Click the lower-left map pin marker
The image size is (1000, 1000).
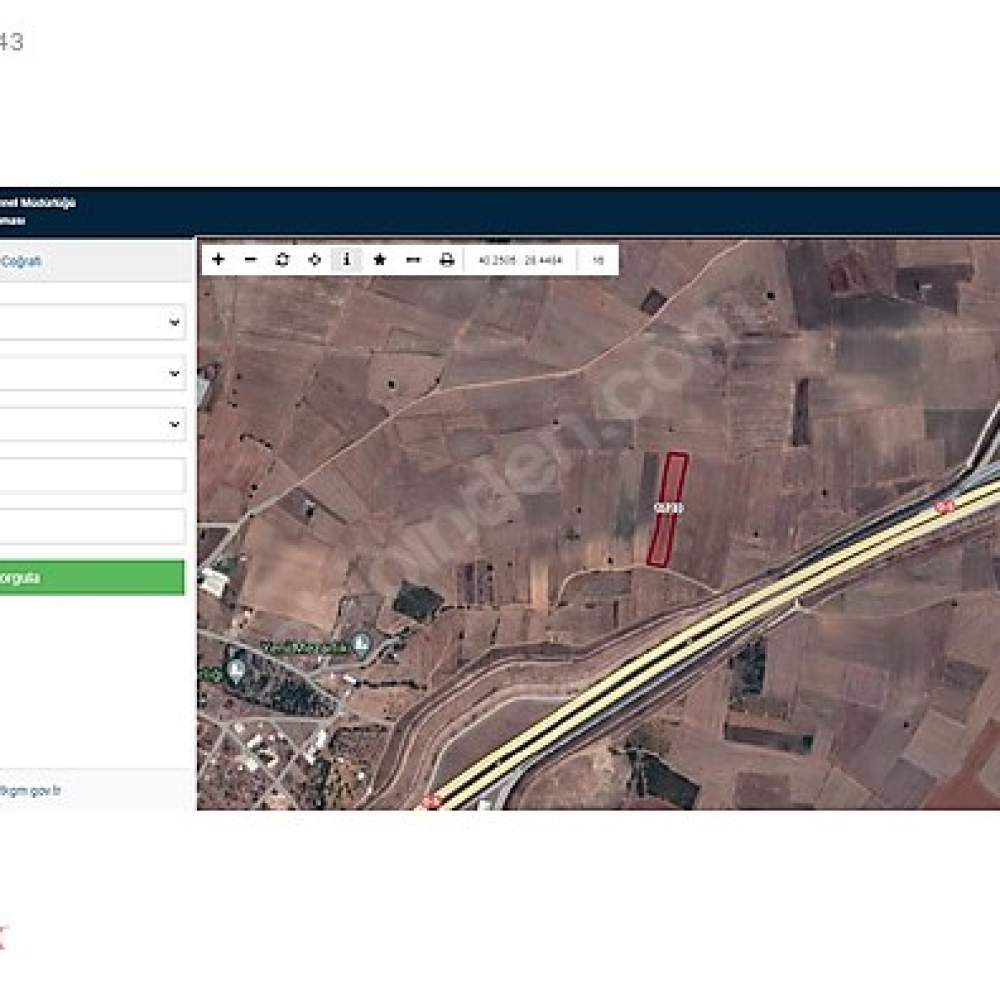(x=237, y=671)
